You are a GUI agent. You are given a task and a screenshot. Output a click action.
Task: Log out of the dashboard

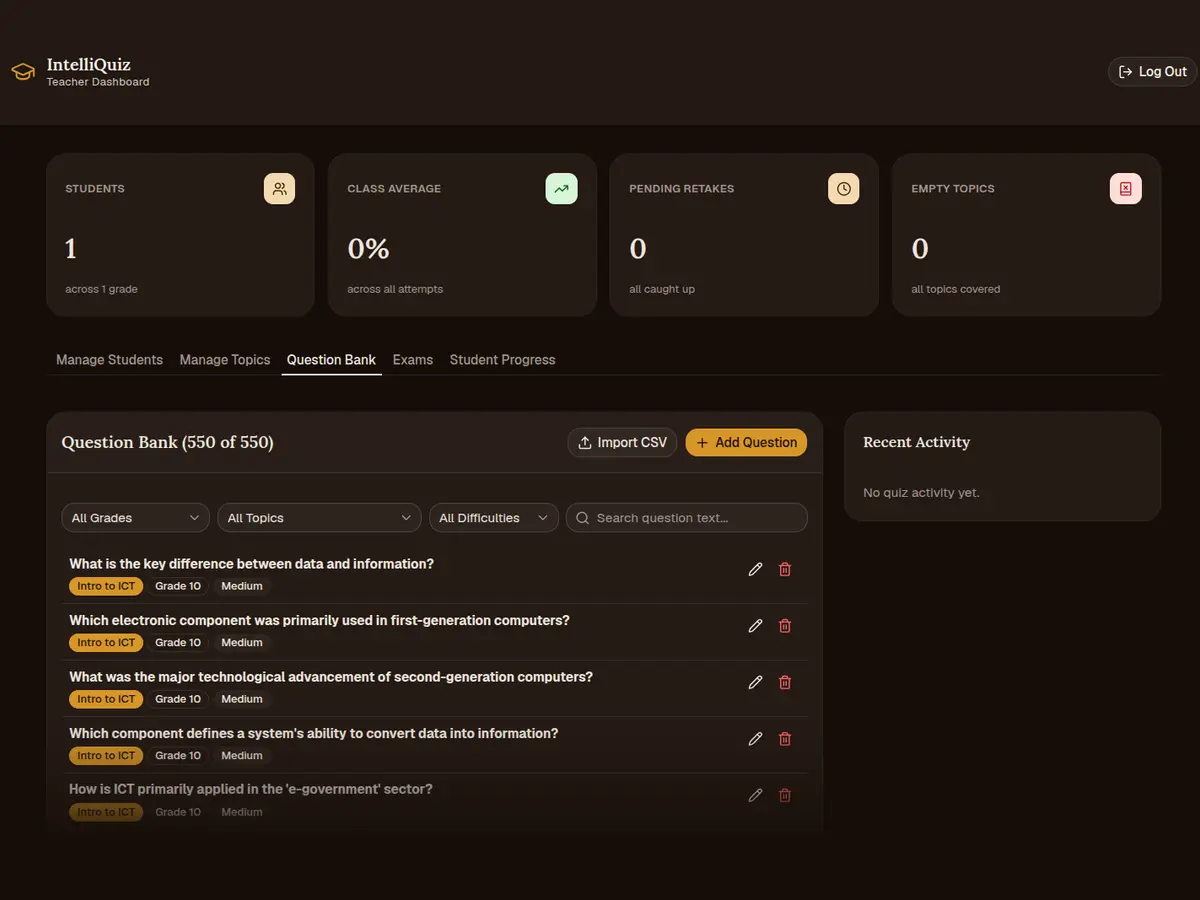point(1152,72)
